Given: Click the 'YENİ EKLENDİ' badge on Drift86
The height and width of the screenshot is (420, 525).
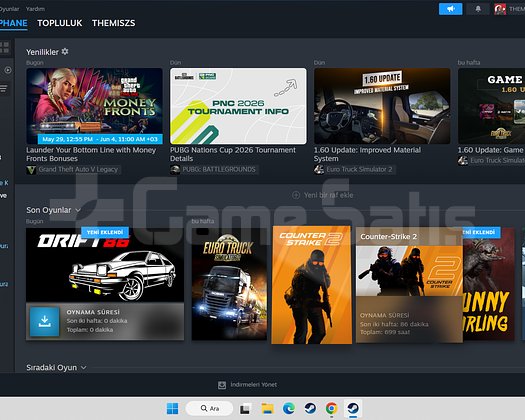Looking at the screenshot, I should point(105,232).
